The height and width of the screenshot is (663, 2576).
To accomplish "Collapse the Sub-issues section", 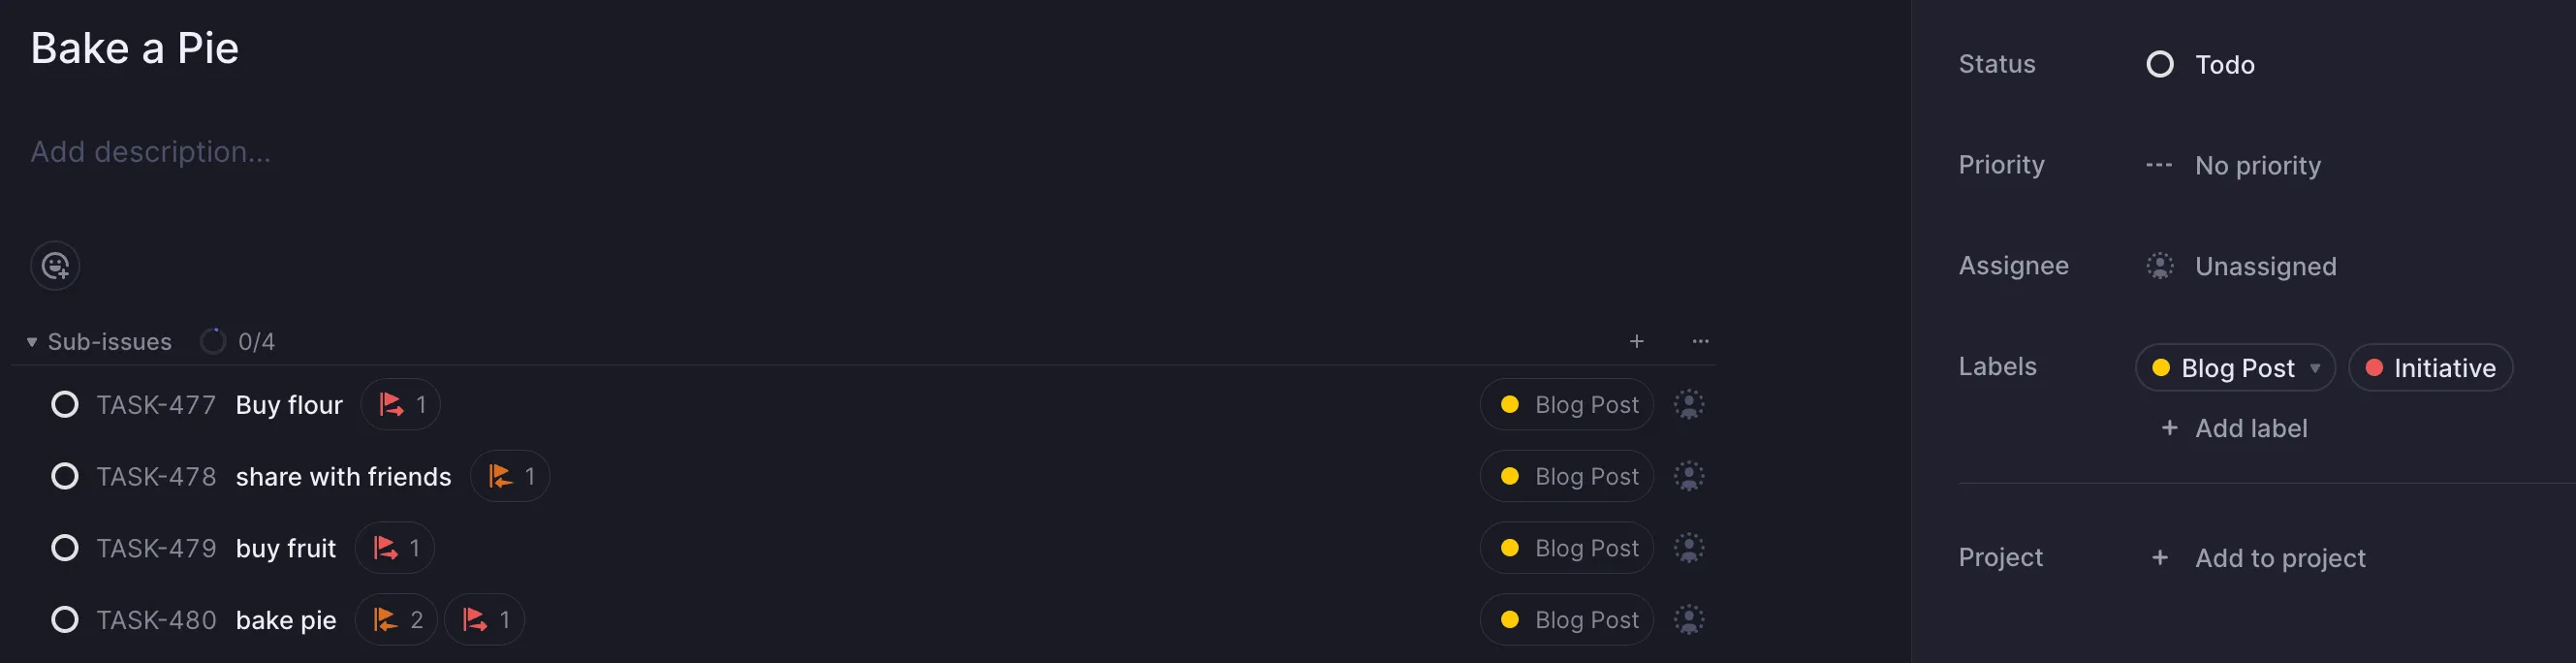I will click(32, 342).
